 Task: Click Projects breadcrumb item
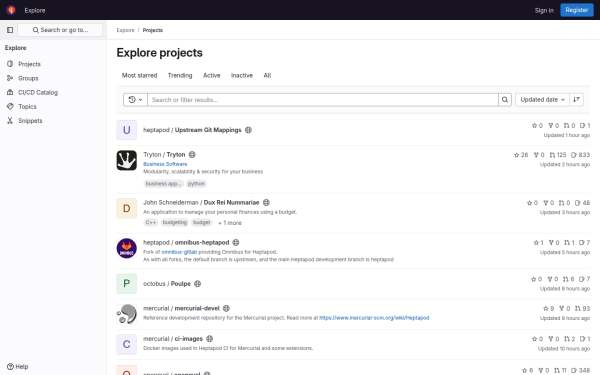(x=153, y=30)
